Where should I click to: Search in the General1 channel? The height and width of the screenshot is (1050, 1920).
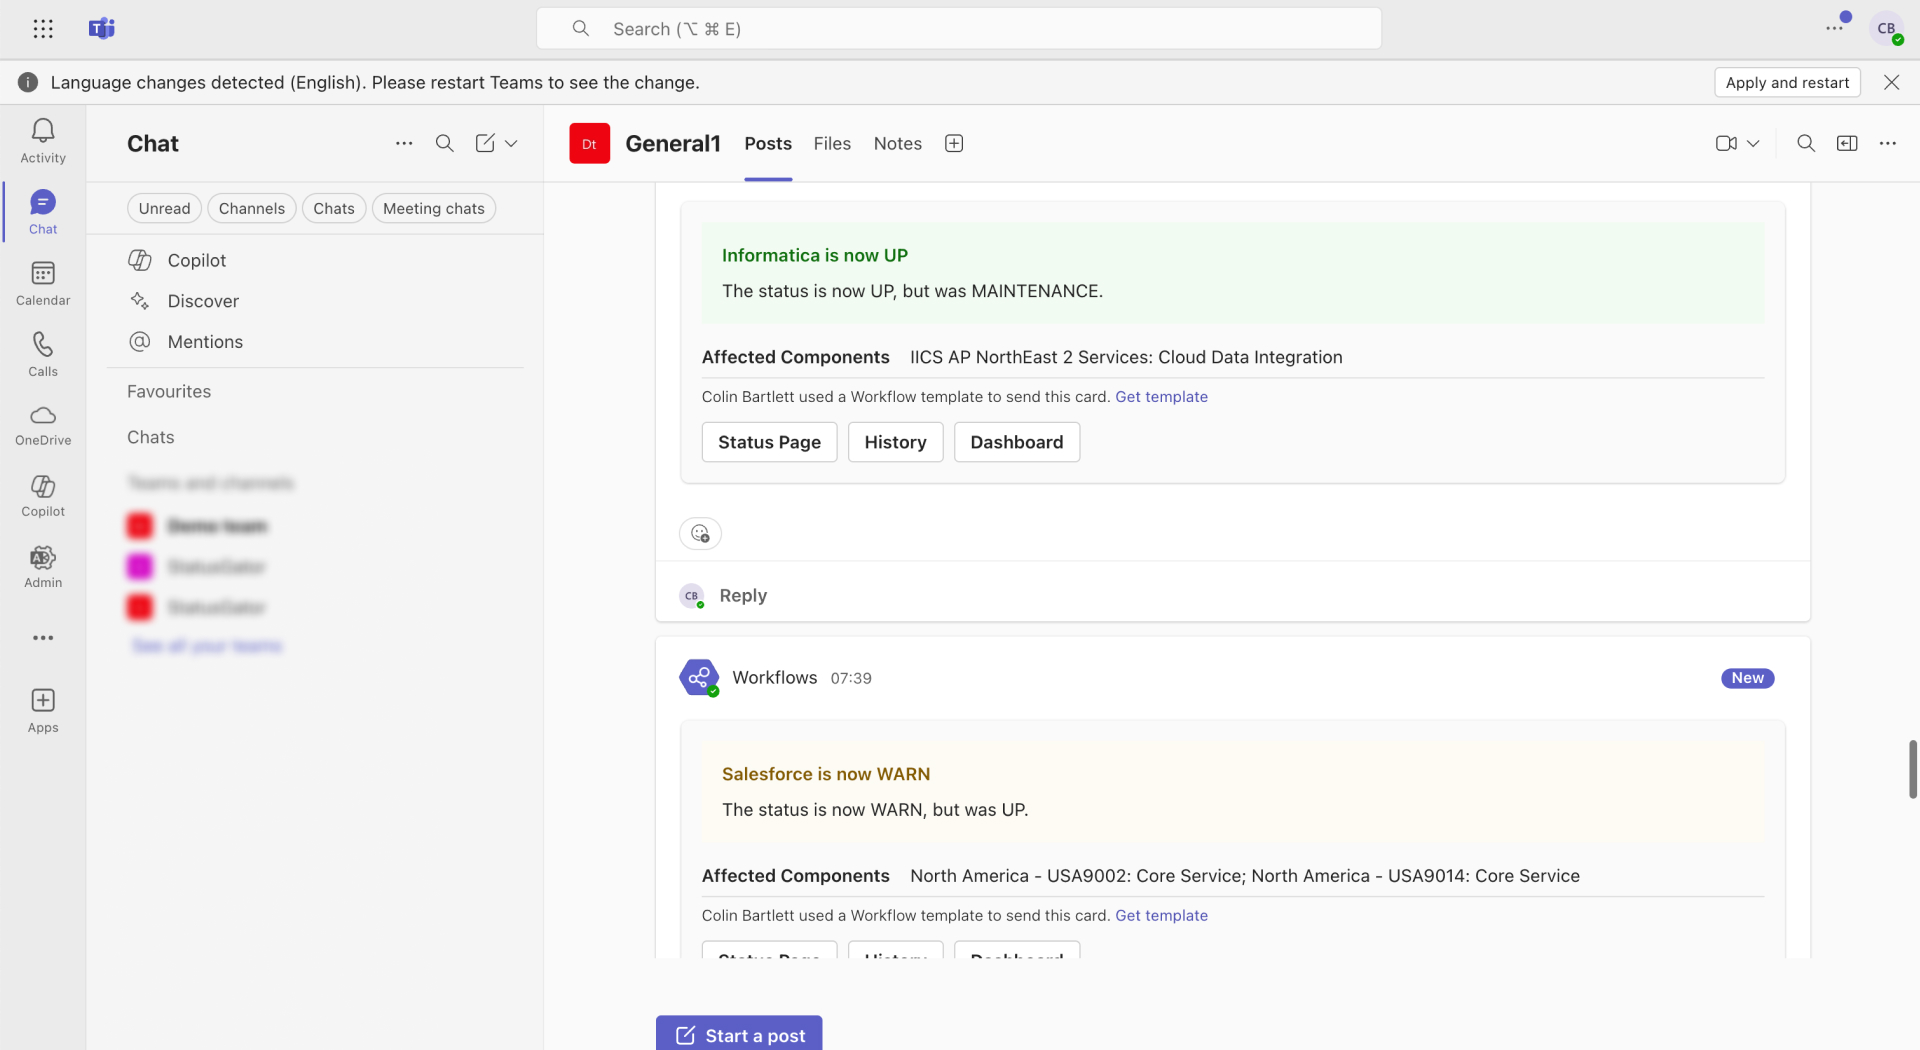pos(1806,143)
